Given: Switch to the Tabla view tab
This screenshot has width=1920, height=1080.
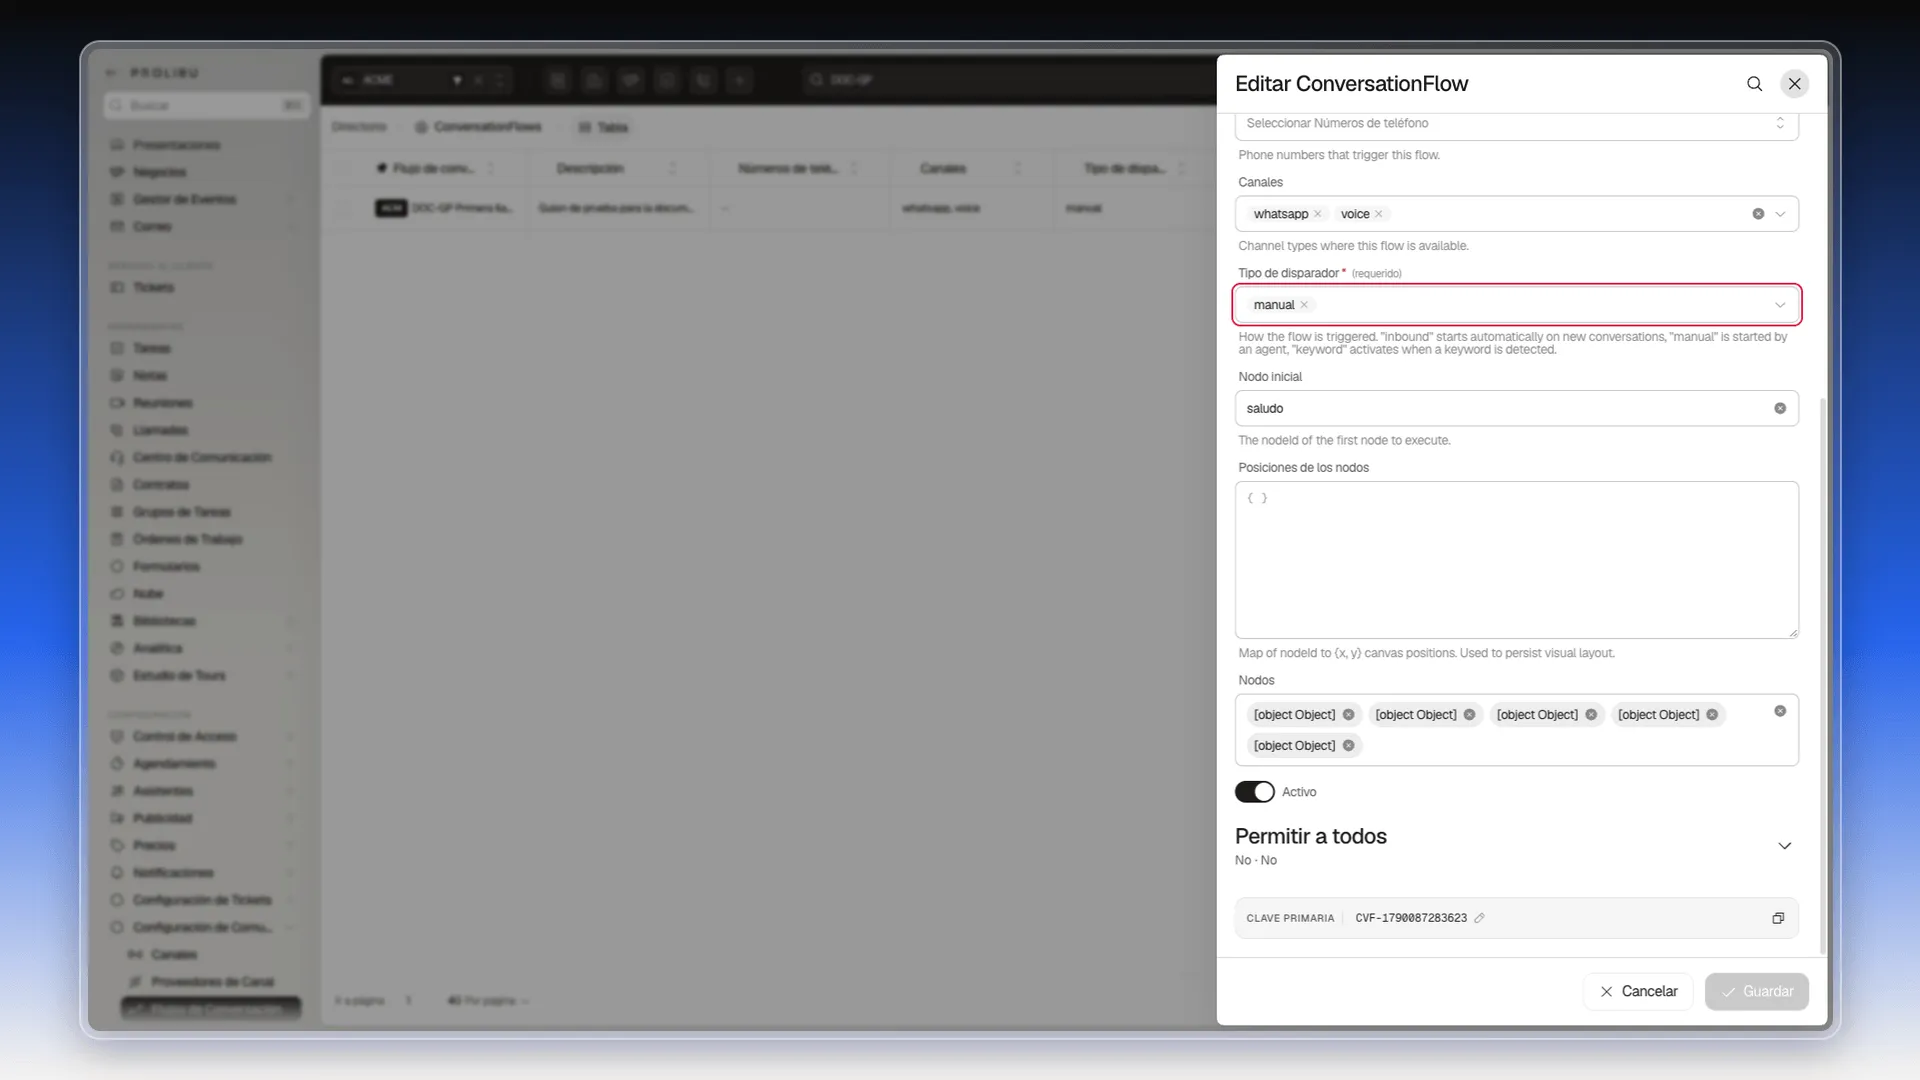Looking at the screenshot, I should (603, 127).
